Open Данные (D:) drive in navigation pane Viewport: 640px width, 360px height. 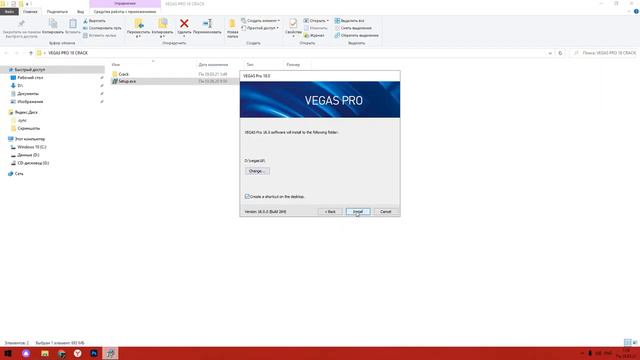tap(28, 155)
